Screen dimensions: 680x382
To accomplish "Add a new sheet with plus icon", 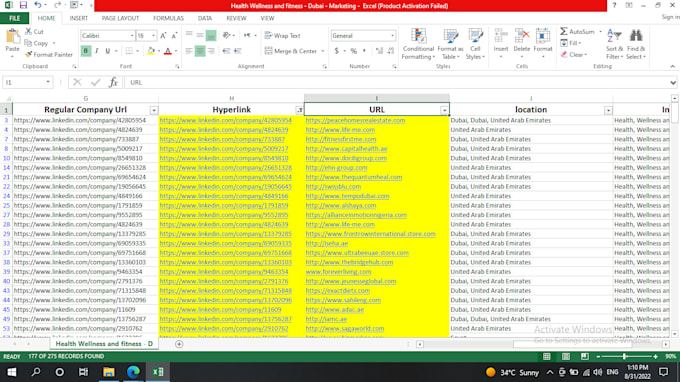I will coord(179,344).
